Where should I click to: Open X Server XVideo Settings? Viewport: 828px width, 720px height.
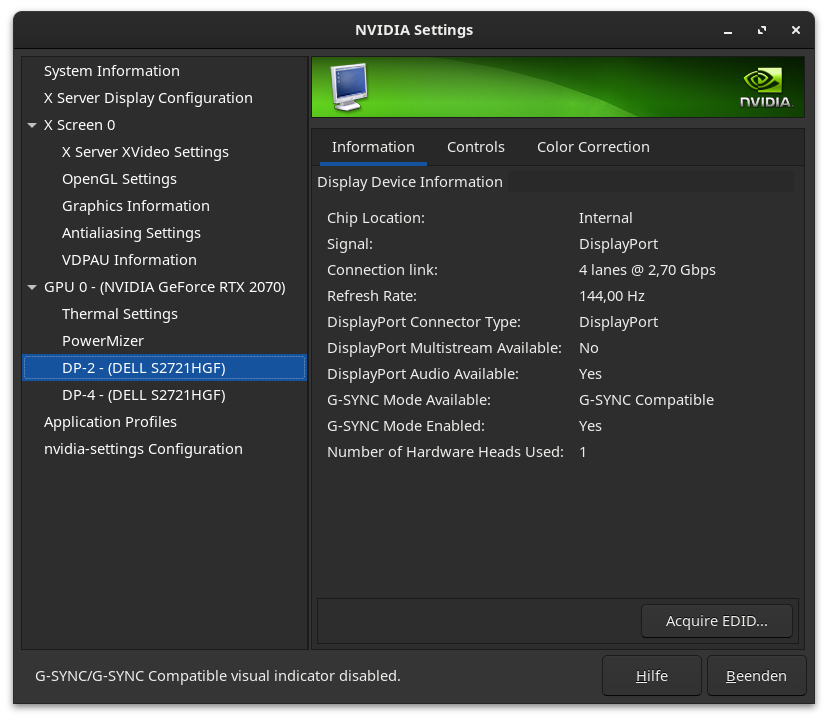pyautogui.click(x=145, y=152)
